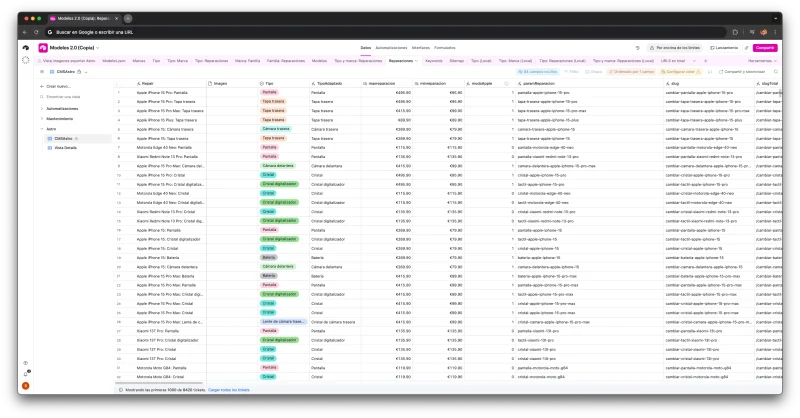Click the row height icon in toolbar
This screenshot has width=800, height=418.
(x=710, y=72)
